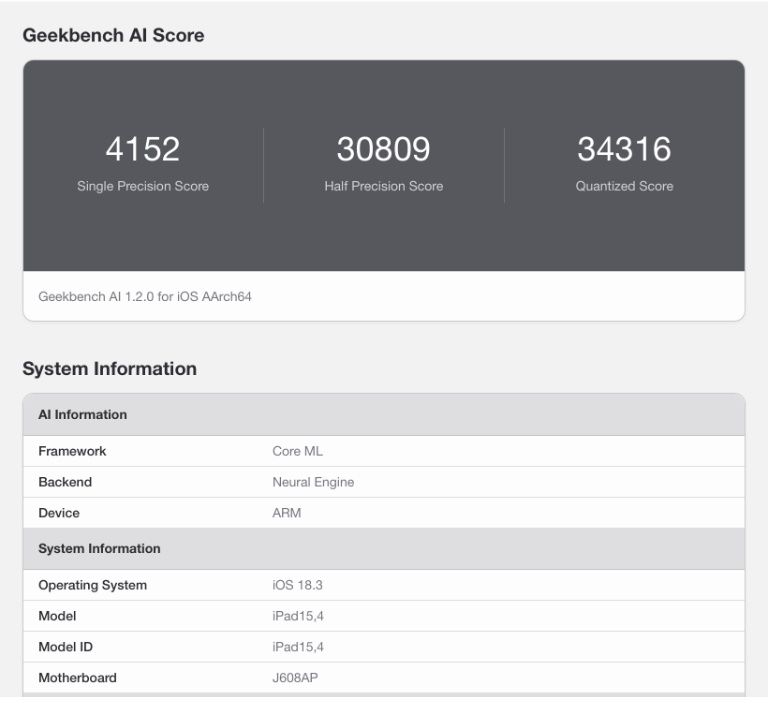Select the ARM device value
This screenshot has height=704, width=768.
pos(287,512)
